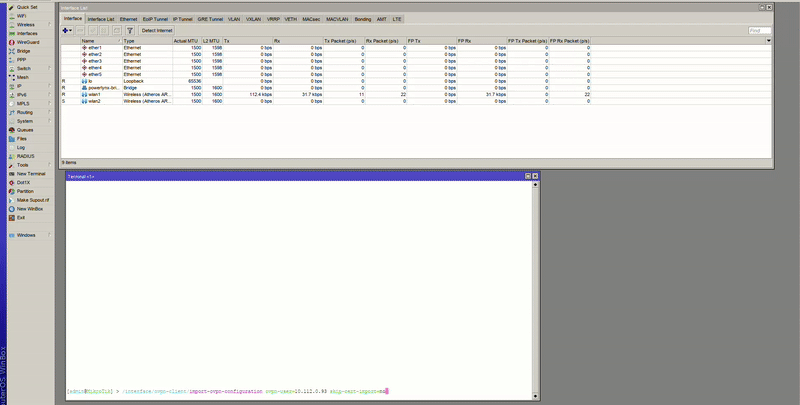
Task: Open the Tools sidebar menu
Action: [22, 165]
